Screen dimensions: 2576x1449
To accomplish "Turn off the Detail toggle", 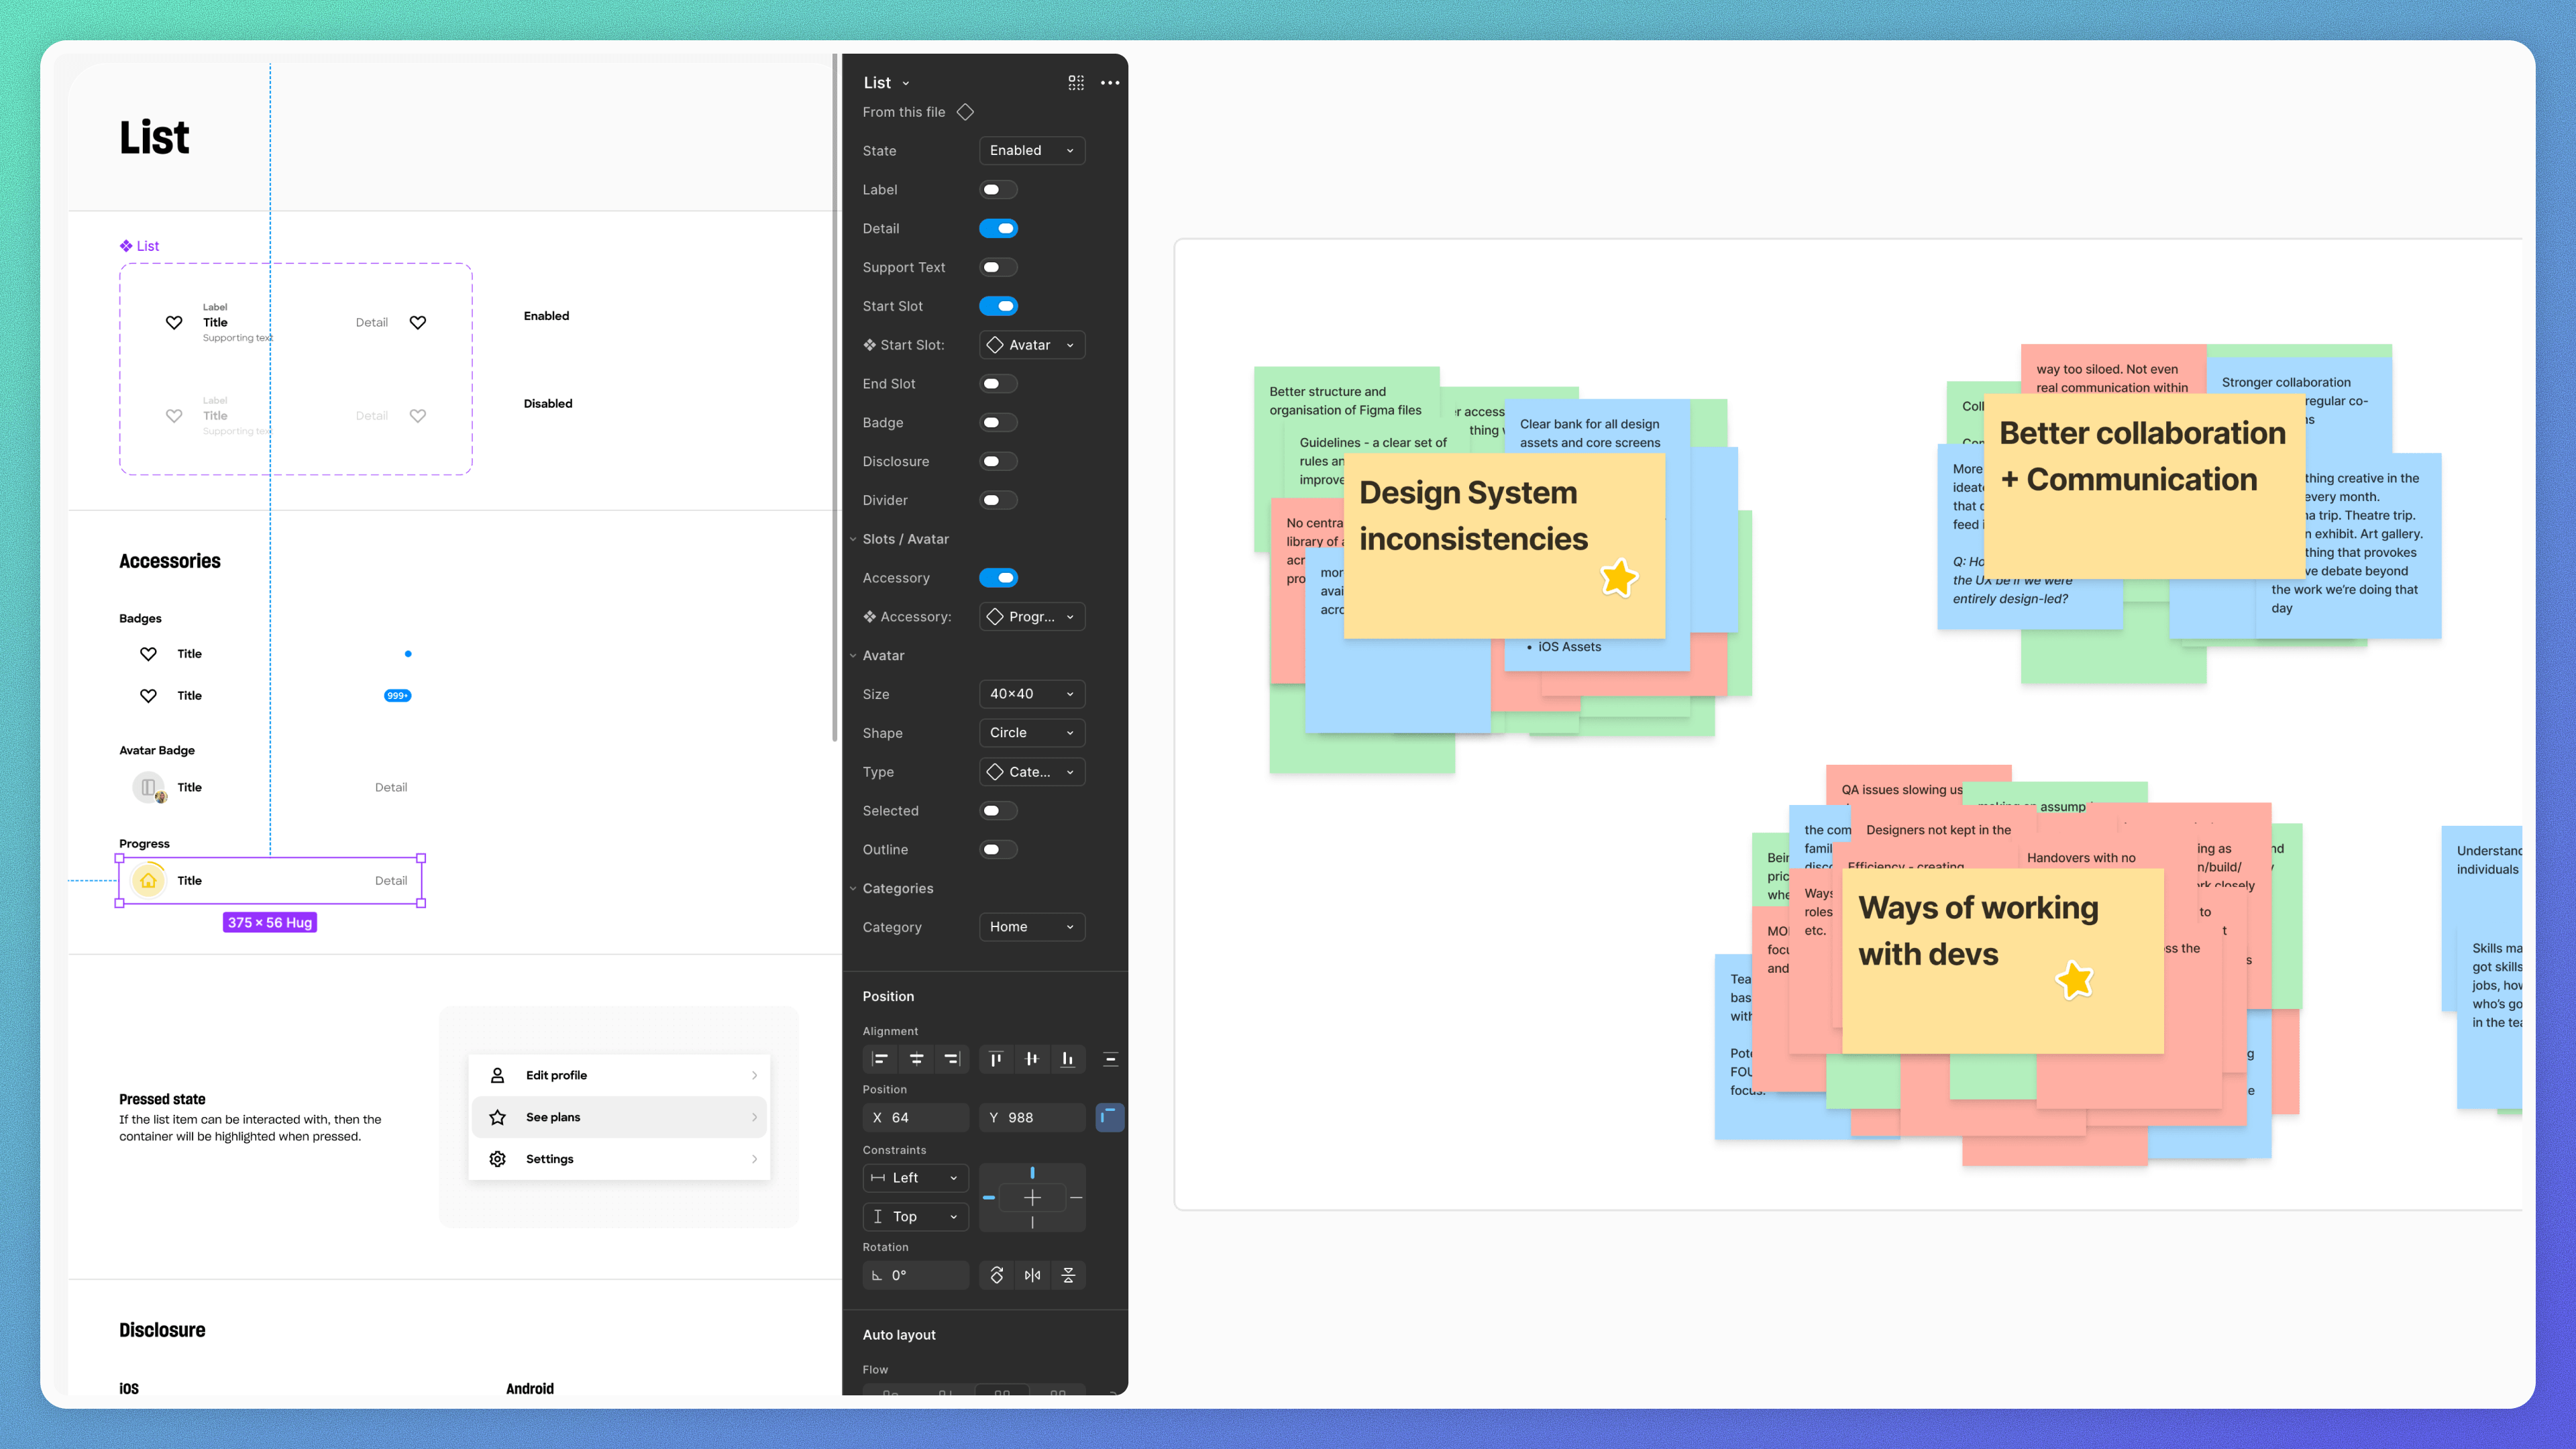I will pos(998,229).
